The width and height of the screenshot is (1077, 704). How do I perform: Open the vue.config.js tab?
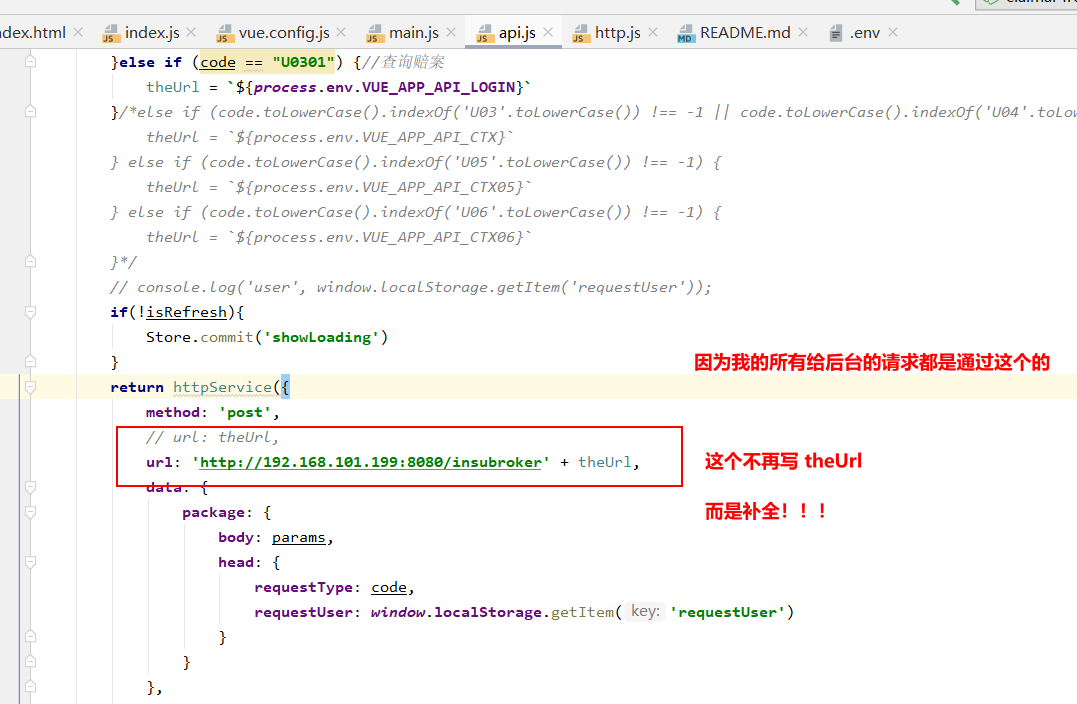click(284, 32)
